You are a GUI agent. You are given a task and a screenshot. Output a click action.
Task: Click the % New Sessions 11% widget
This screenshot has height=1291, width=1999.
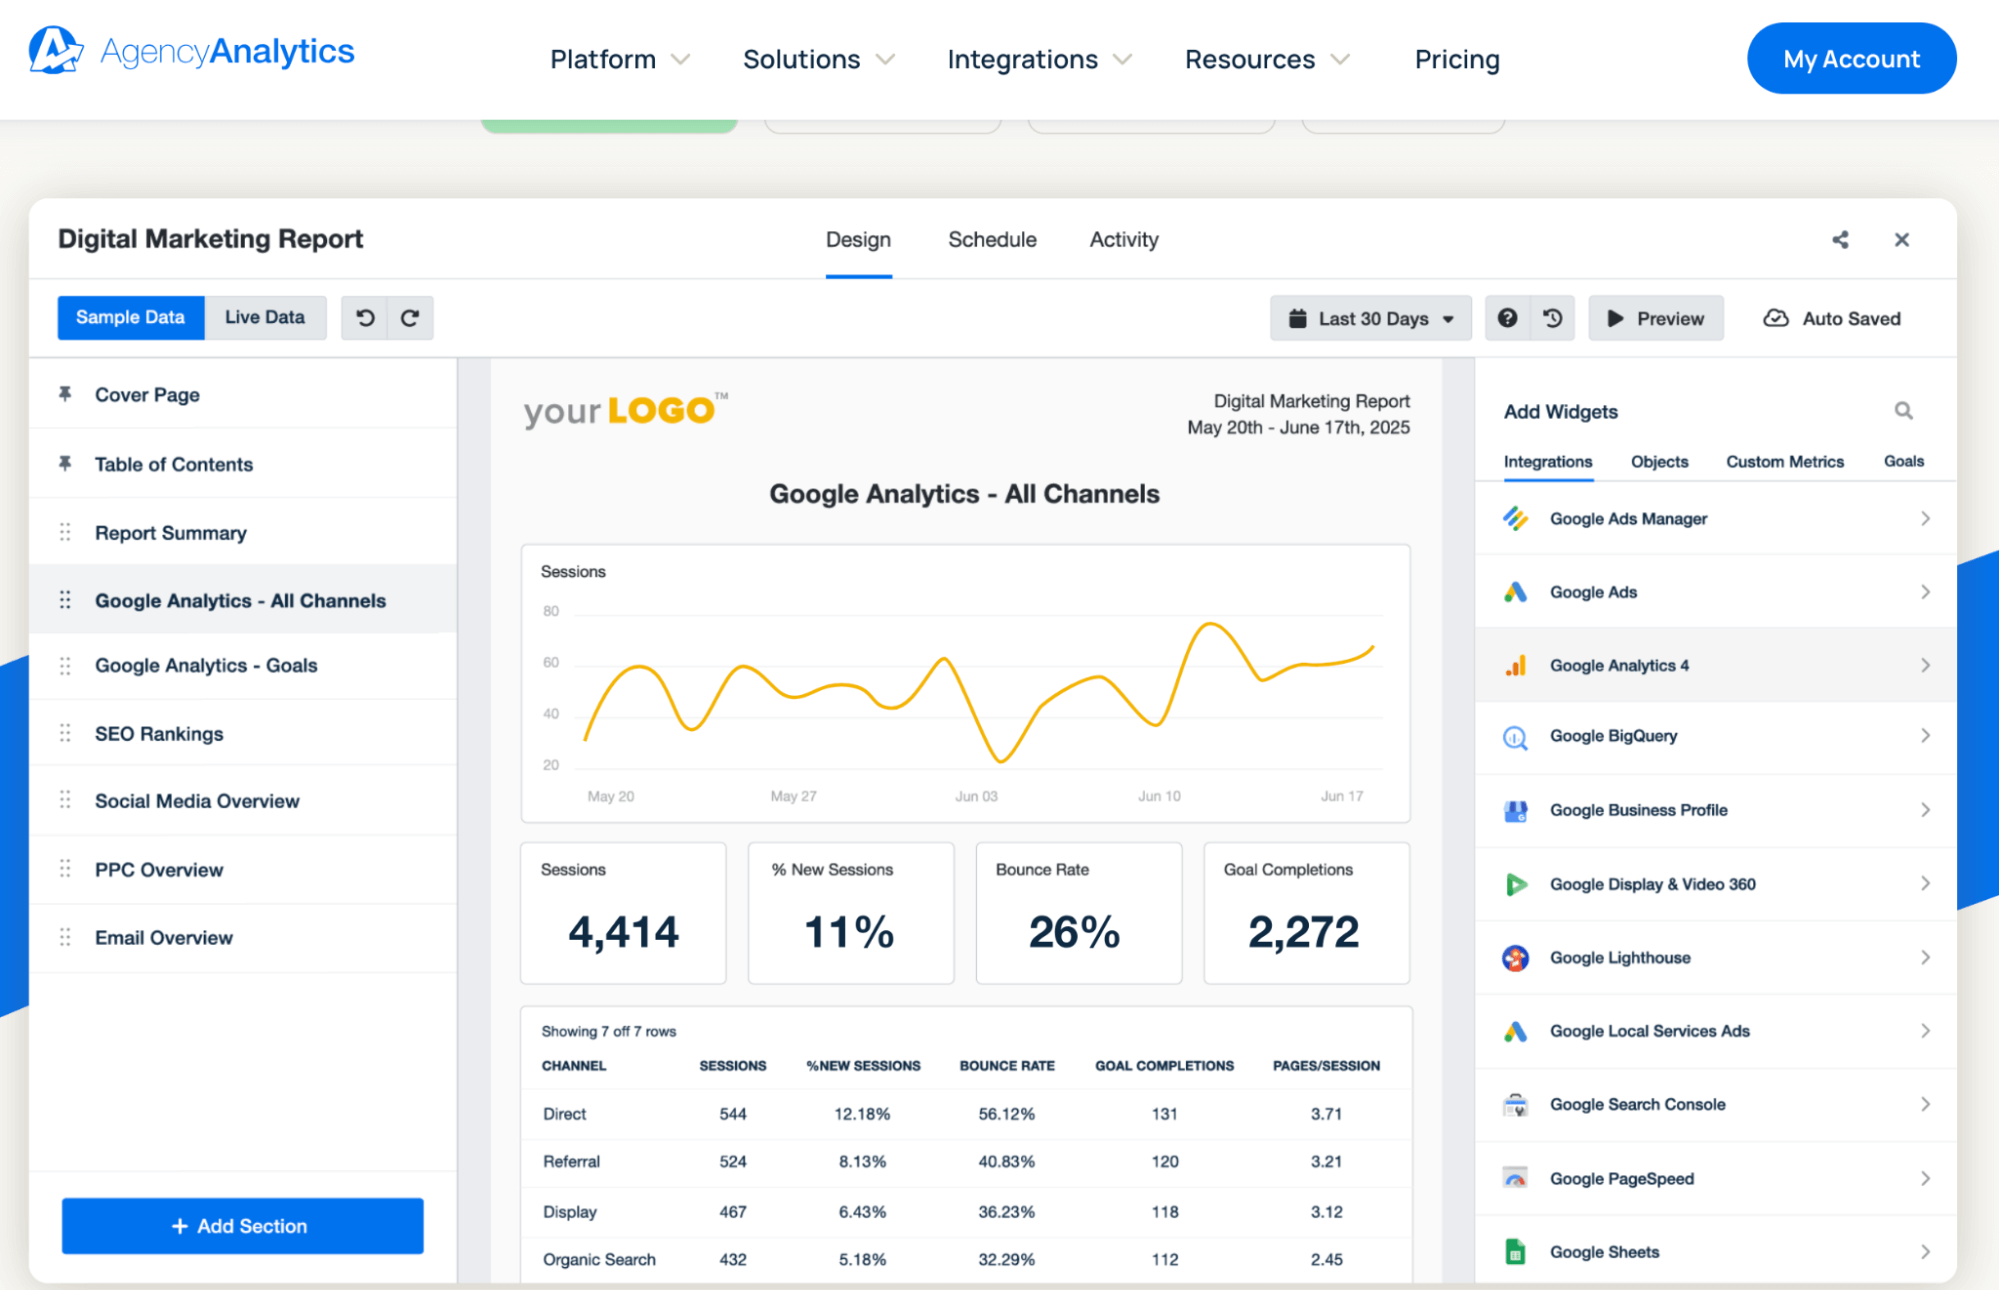(851, 913)
